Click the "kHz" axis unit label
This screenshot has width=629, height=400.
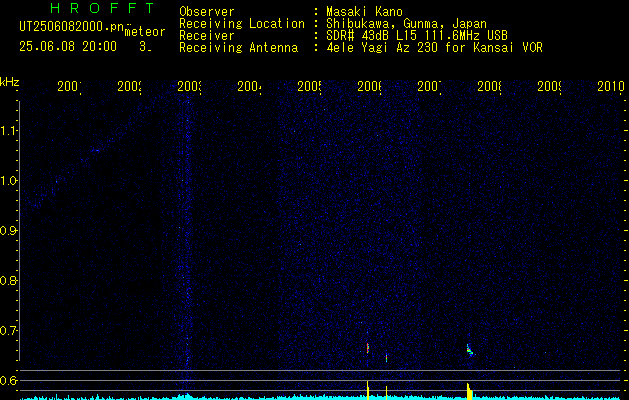pyautogui.click(x=9, y=82)
